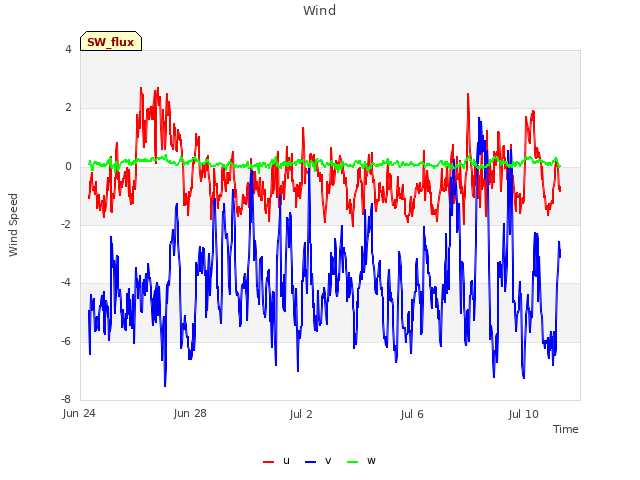Toggle the v series in the legend
Viewport: 640px width, 480px height.
click(318, 461)
